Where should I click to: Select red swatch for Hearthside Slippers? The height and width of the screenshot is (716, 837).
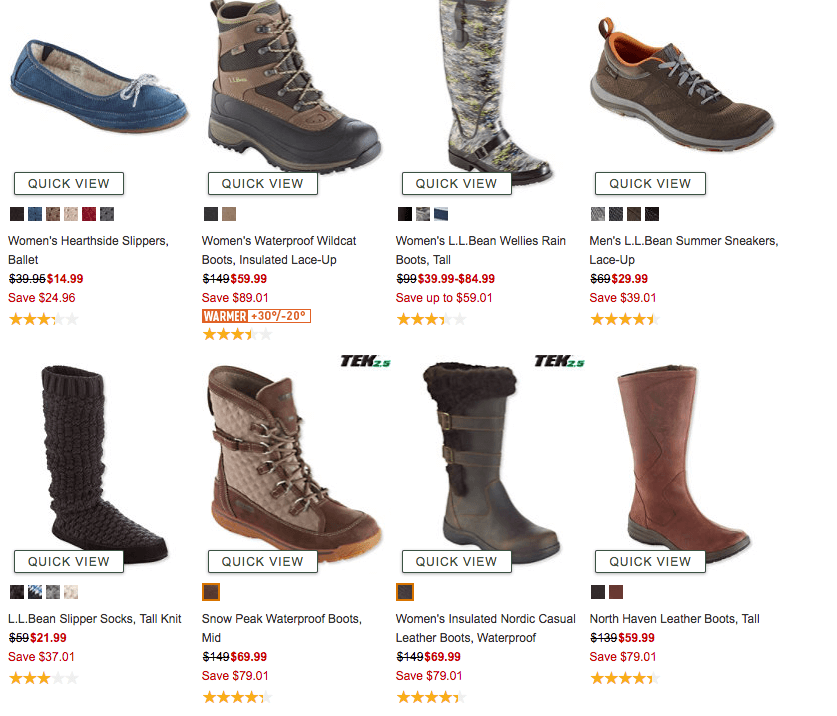point(89,214)
